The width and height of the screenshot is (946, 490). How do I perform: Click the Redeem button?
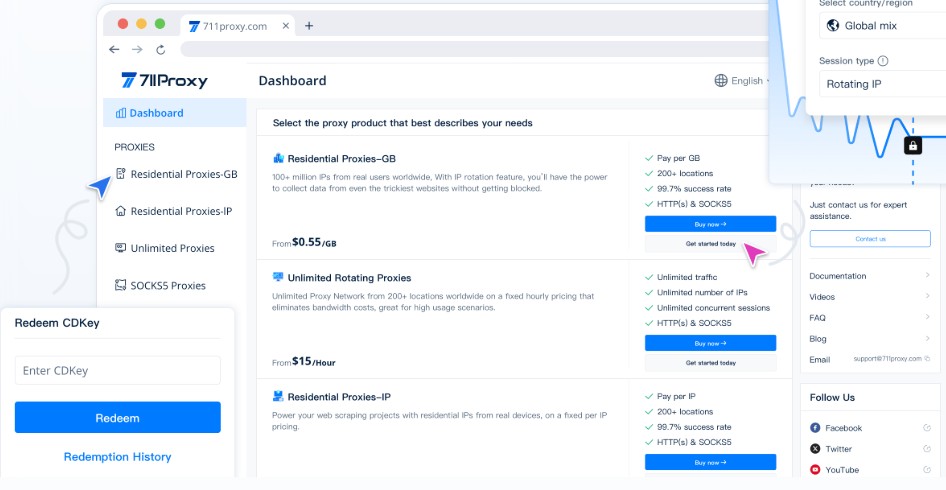pos(118,418)
